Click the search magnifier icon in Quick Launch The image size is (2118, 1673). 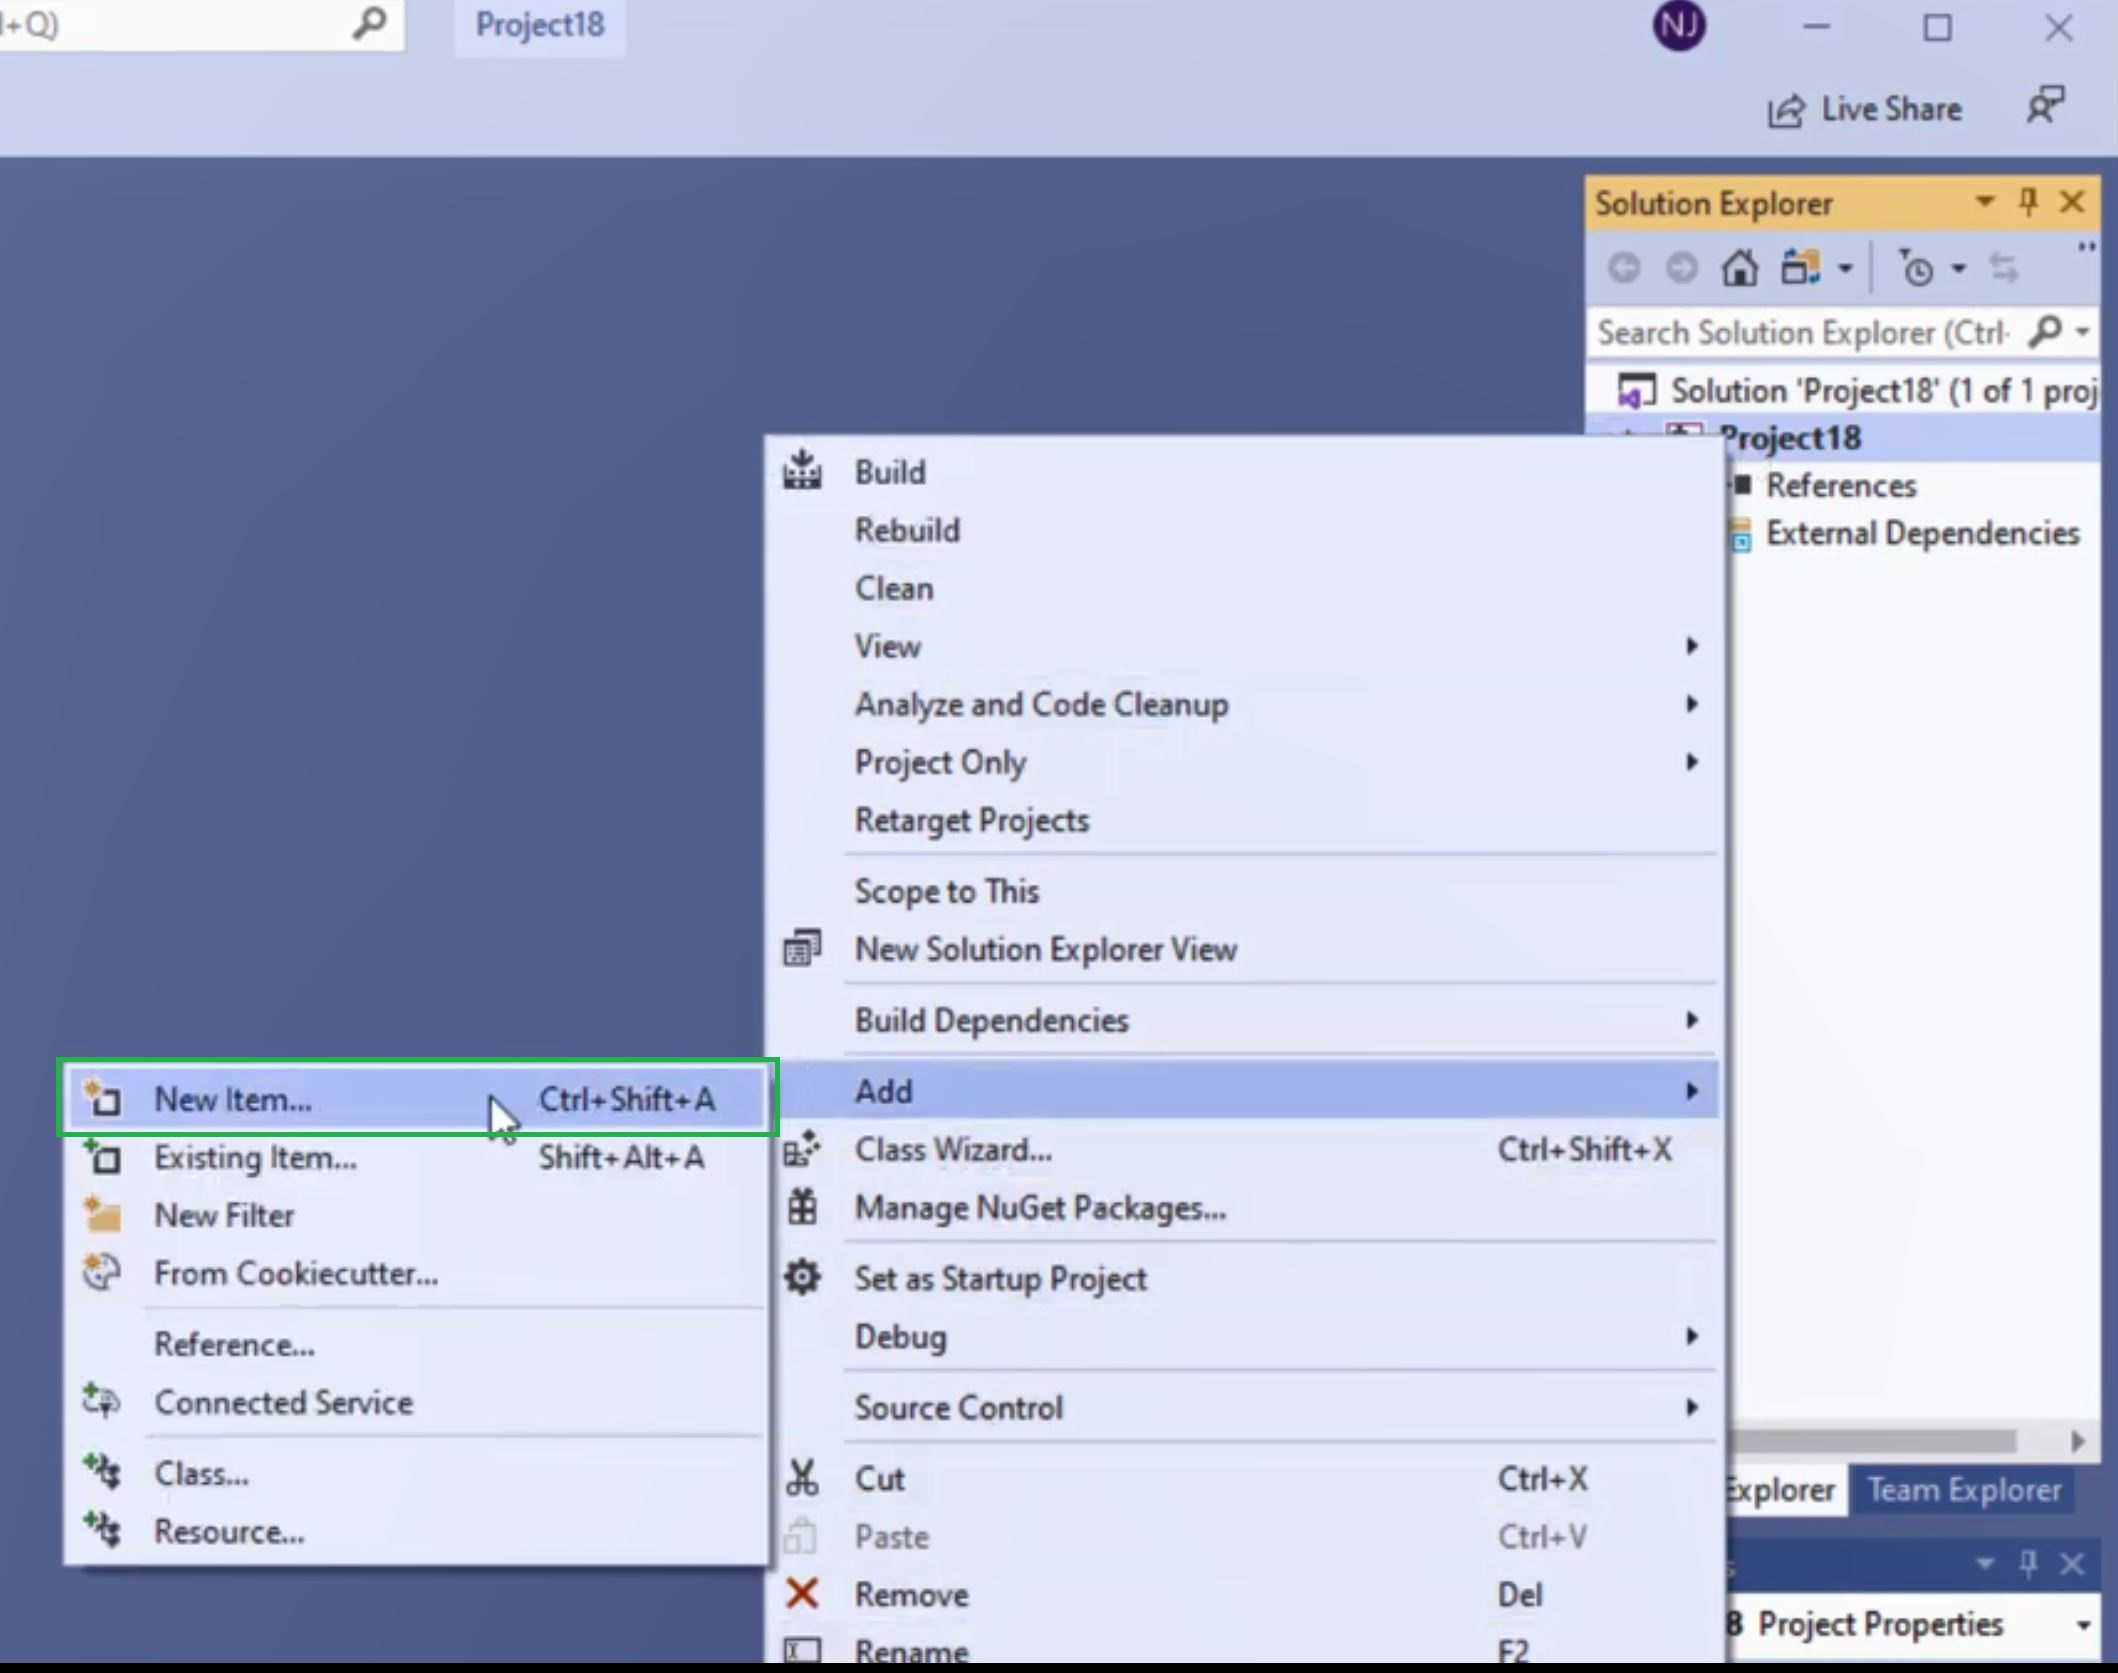[x=369, y=24]
